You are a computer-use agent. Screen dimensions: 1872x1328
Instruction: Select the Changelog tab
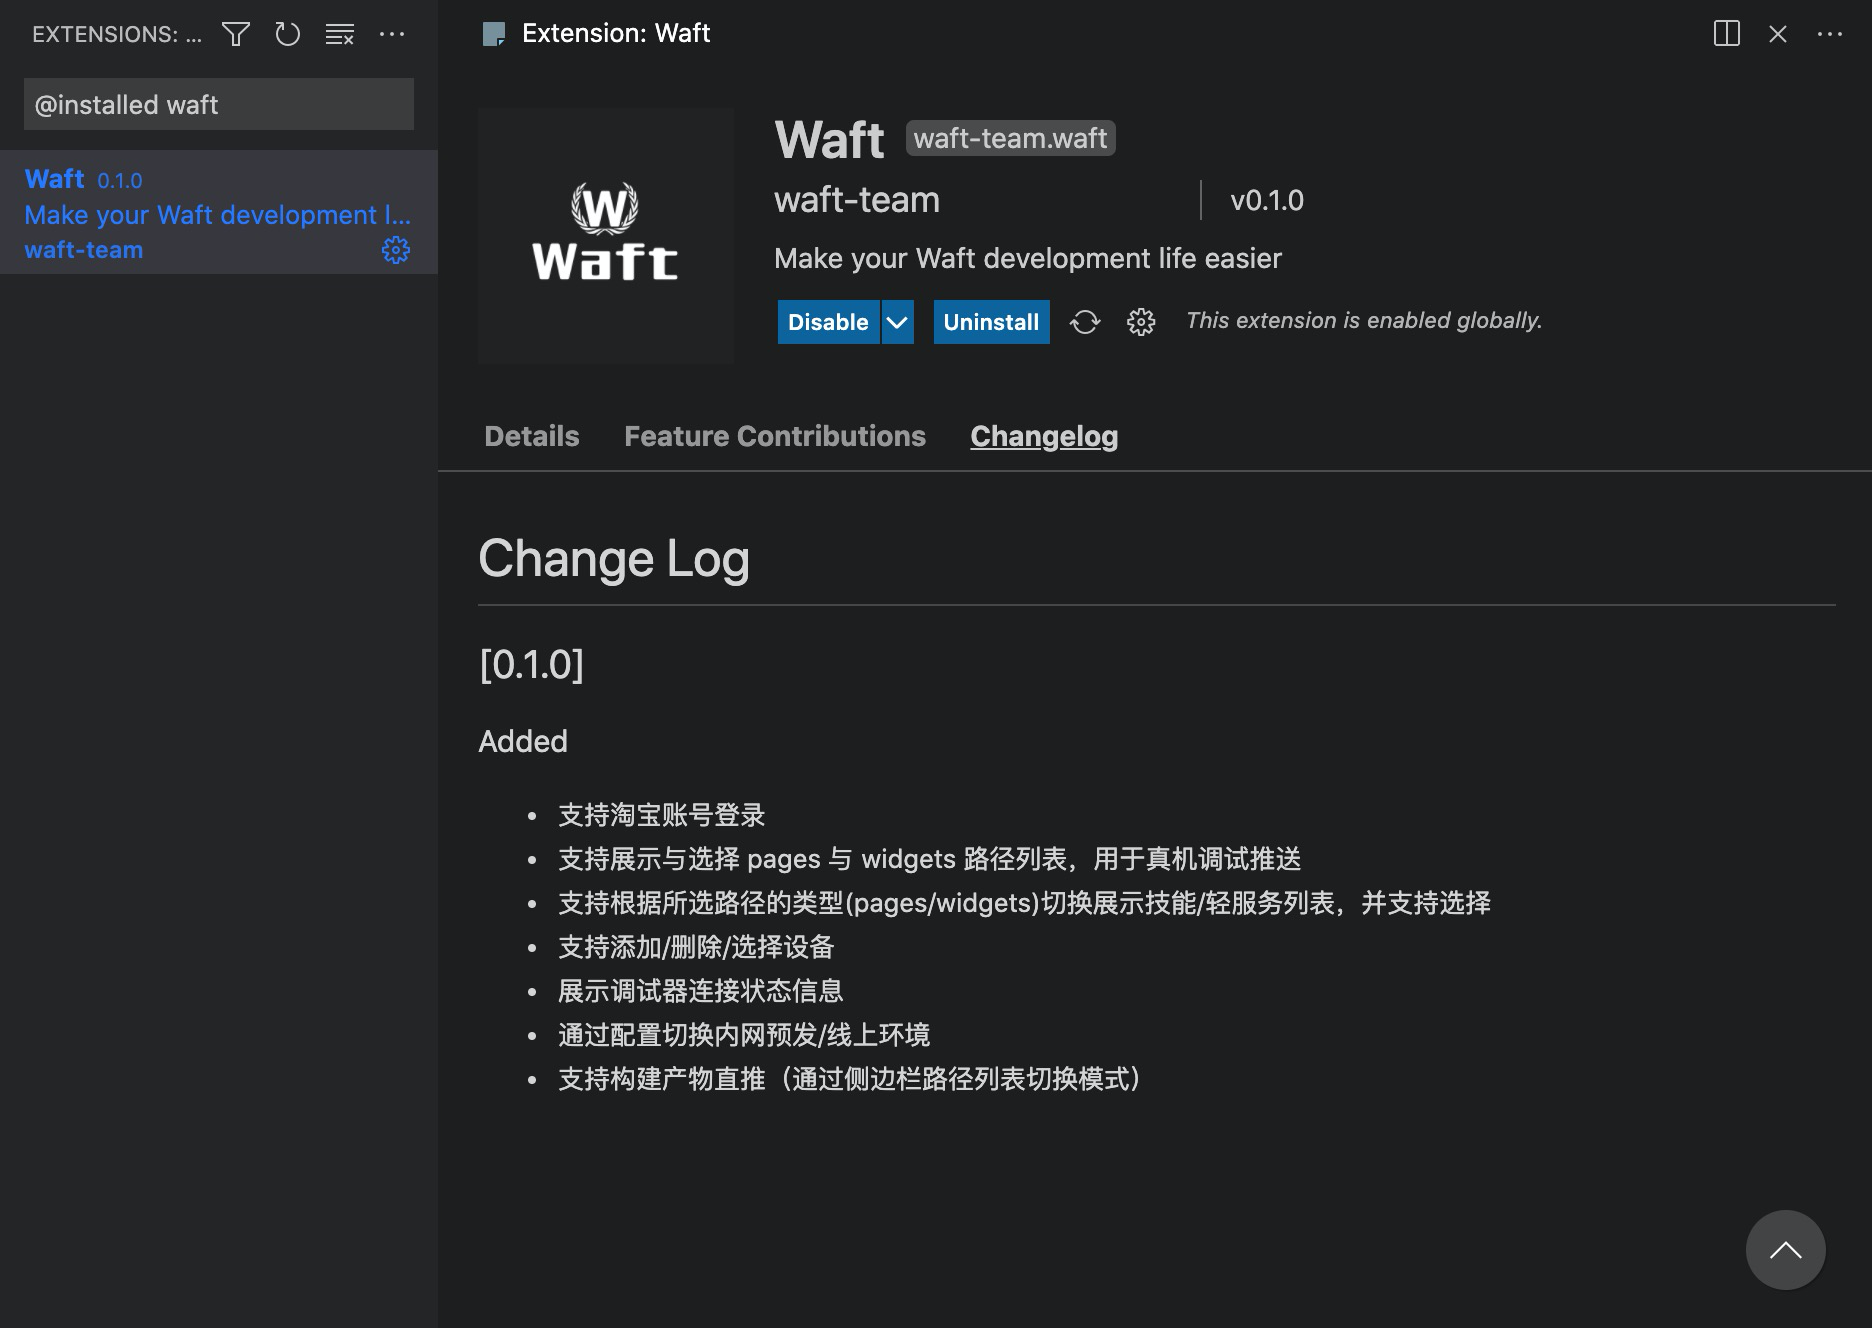coord(1044,436)
